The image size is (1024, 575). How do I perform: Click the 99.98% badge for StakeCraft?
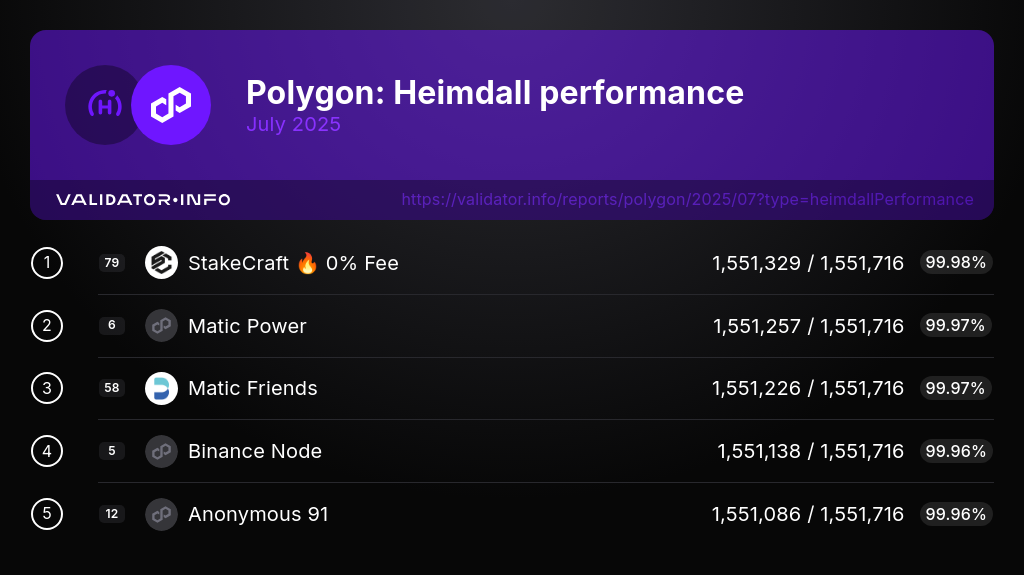[x=956, y=263]
